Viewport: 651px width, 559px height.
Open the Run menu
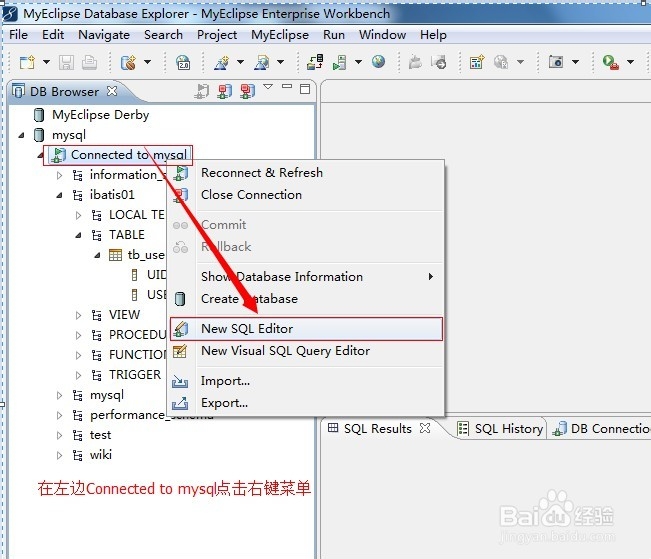click(x=334, y=35)
